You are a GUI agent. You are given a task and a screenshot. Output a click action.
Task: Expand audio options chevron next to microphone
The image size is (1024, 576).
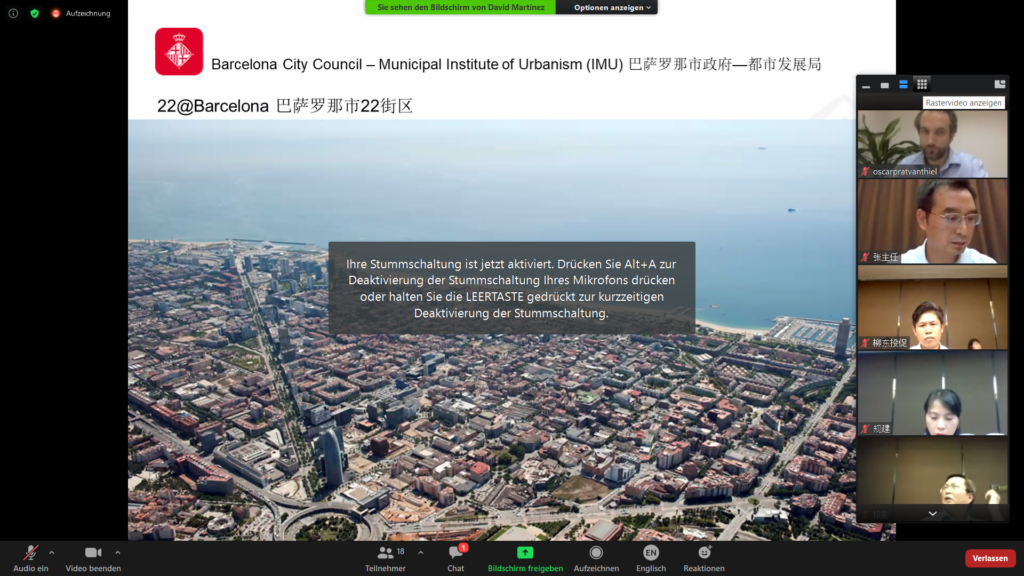(x=52, y=551)
